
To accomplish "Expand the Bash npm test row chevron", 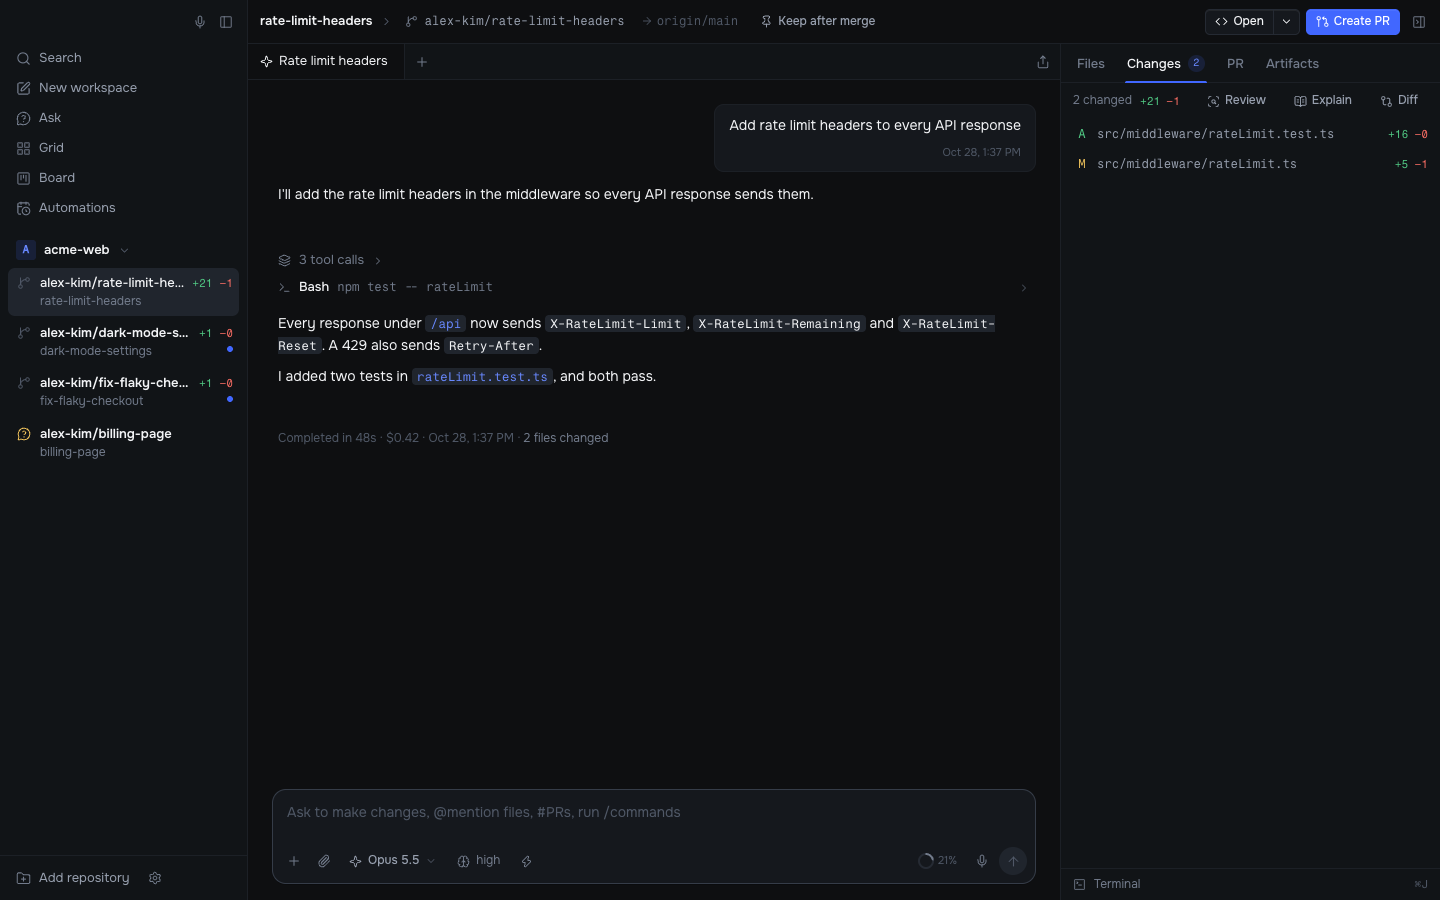I will click(x=1023, y=288).
